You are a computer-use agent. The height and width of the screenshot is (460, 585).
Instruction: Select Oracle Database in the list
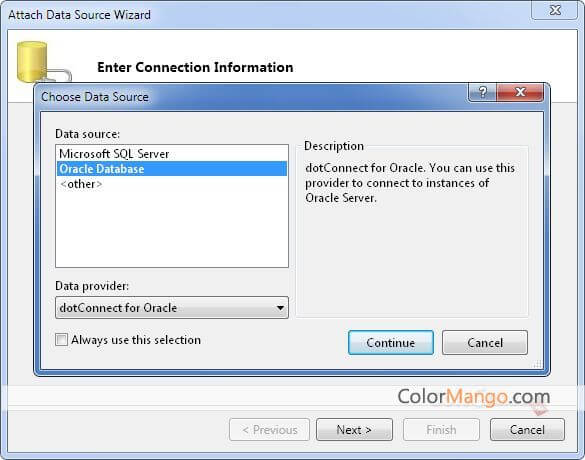point(172,169)
